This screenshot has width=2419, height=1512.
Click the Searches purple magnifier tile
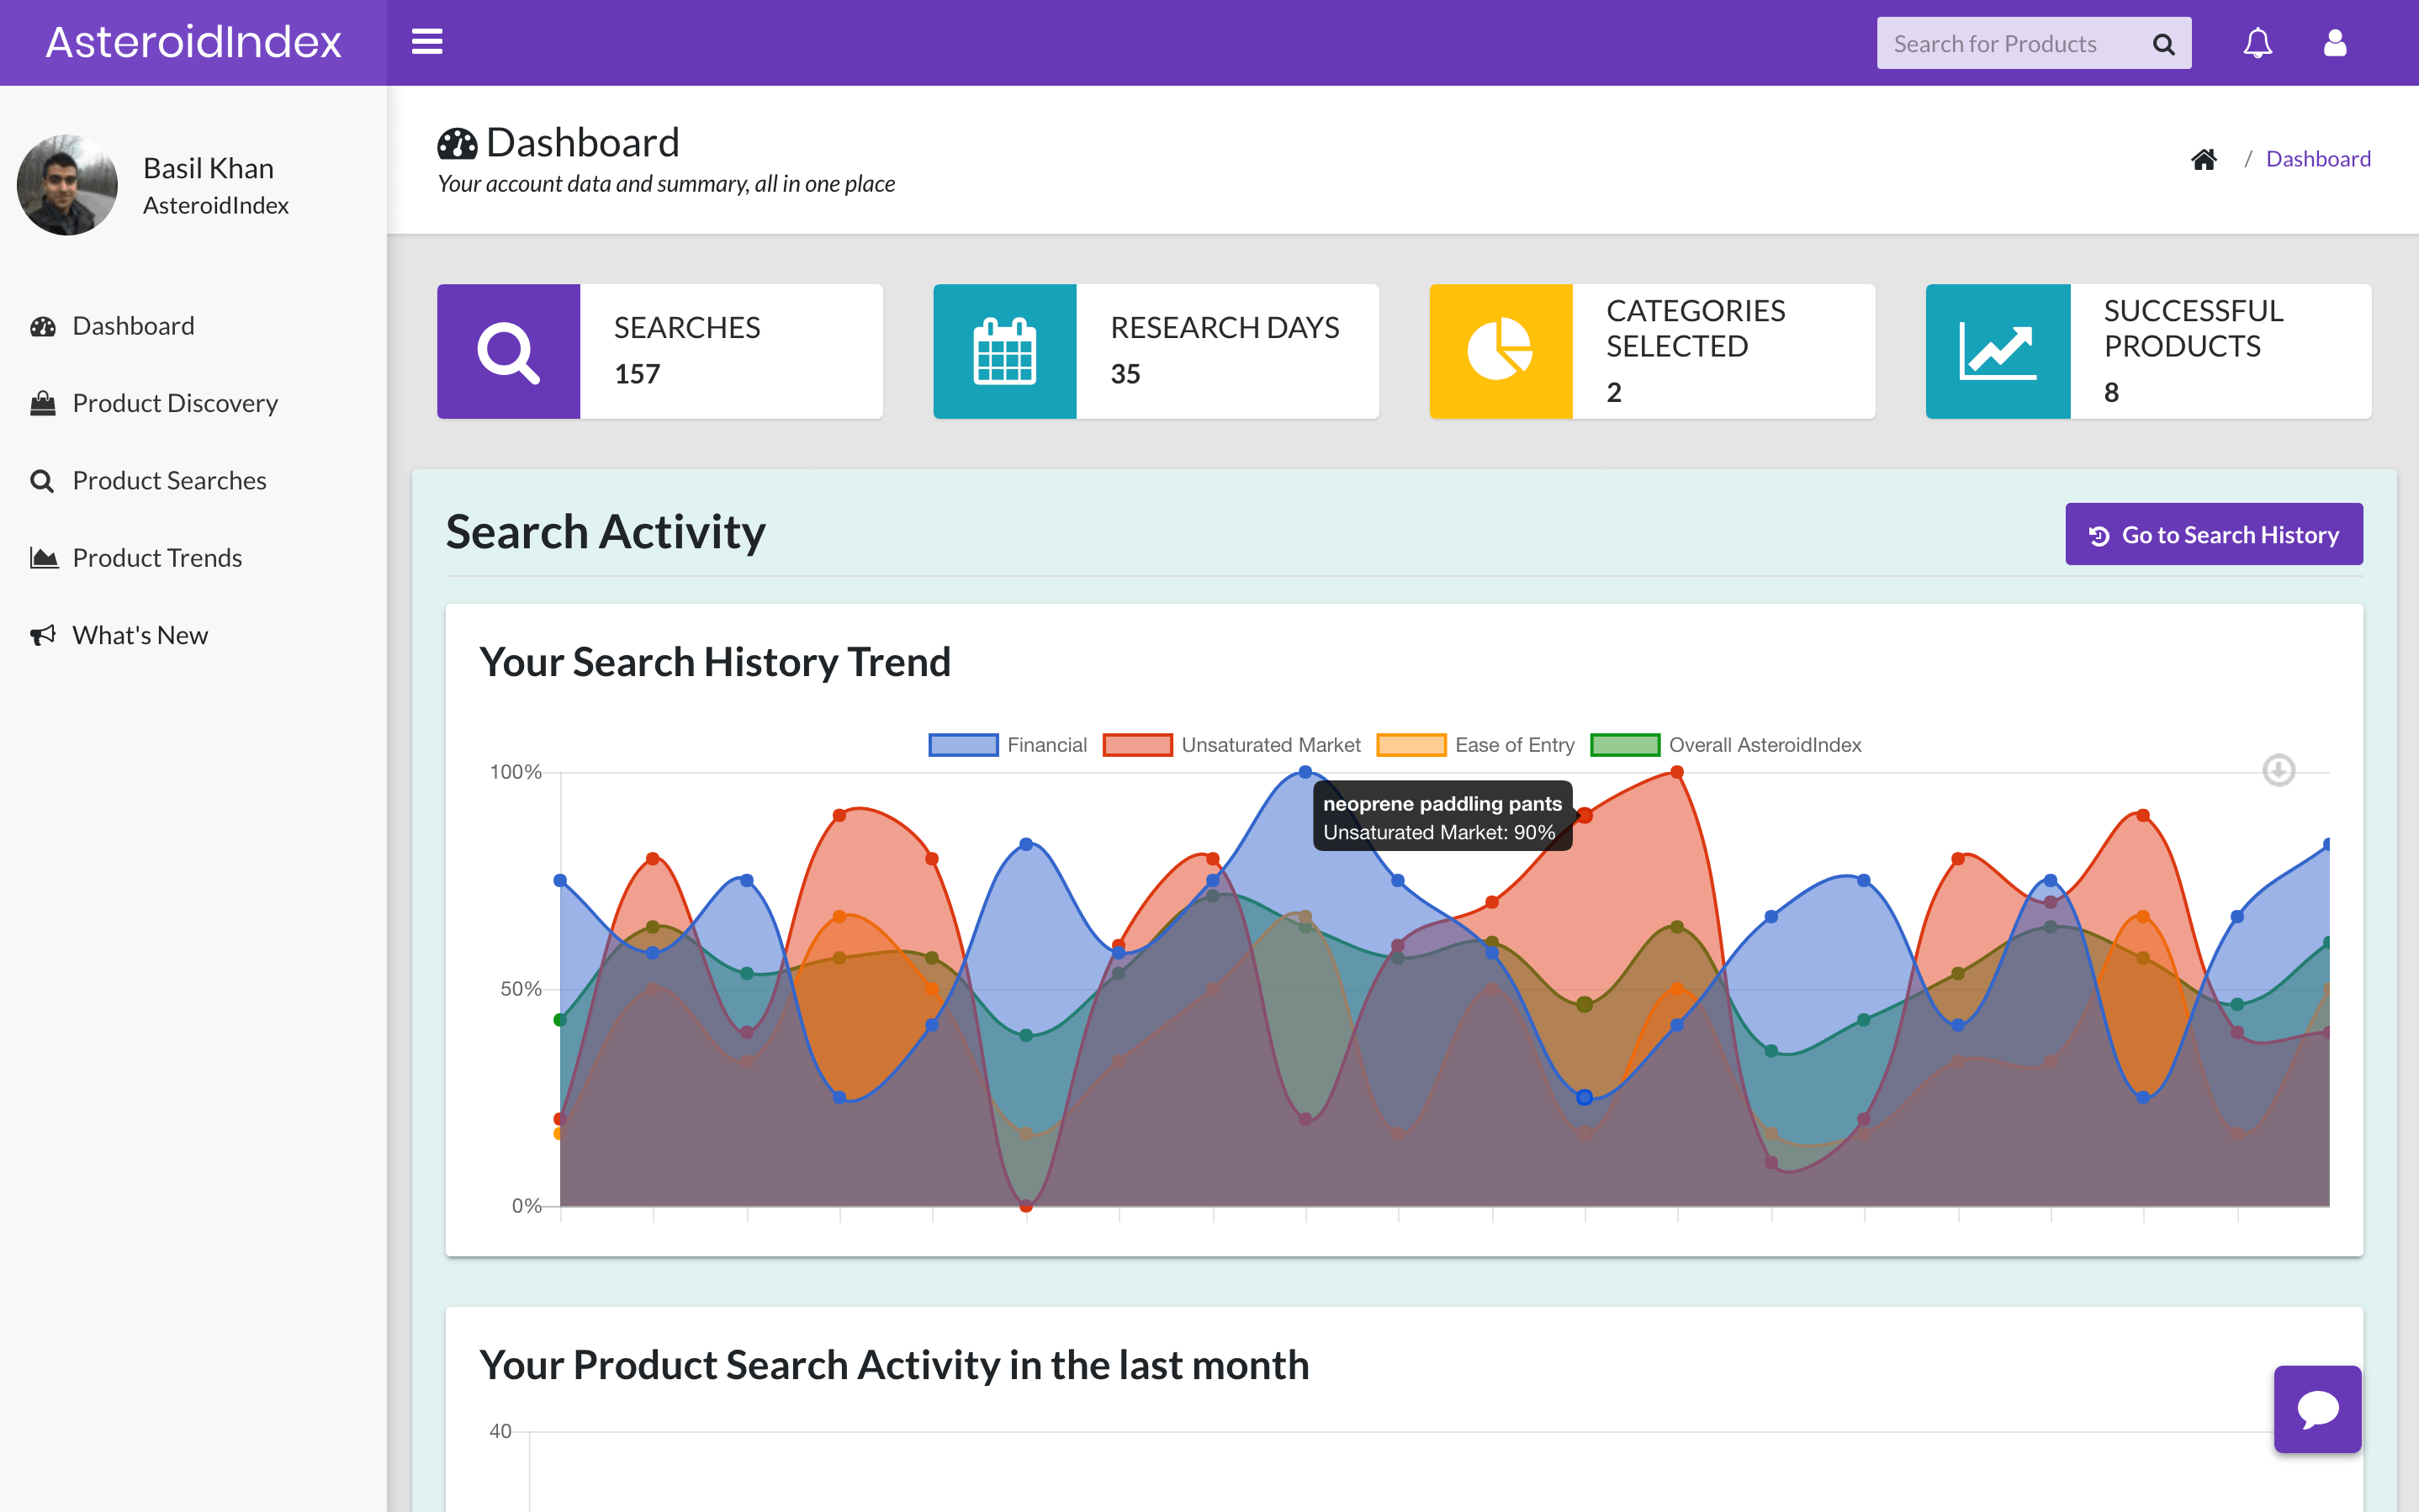coord(509,351)
